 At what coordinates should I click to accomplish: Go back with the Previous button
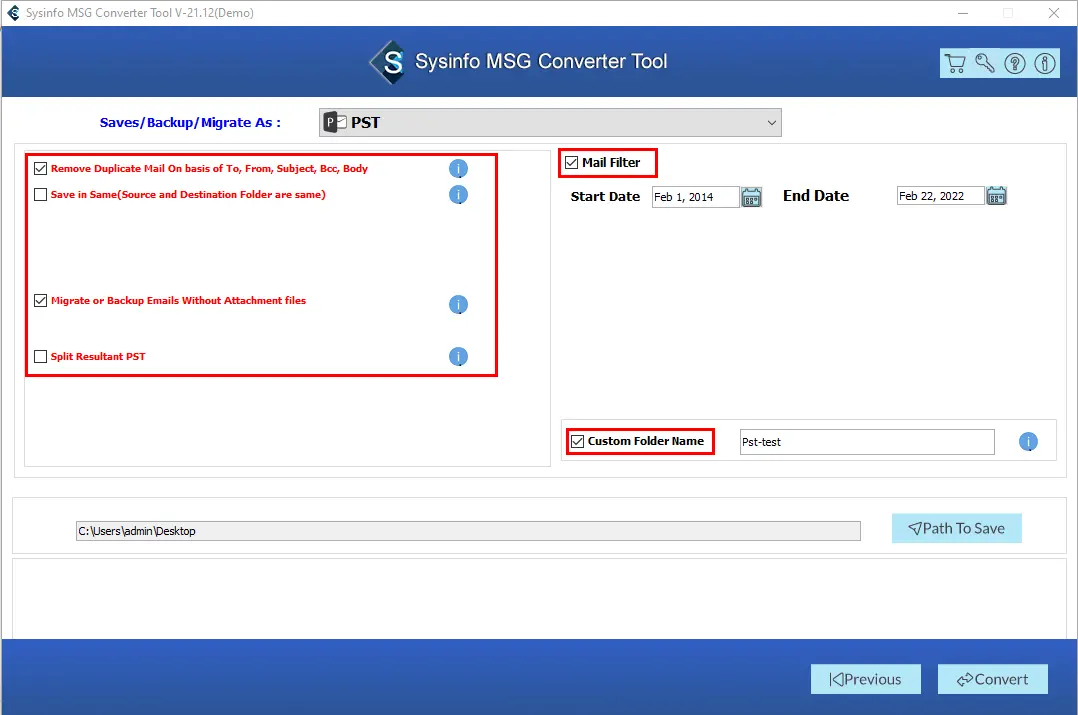click(x=865, y=680)
